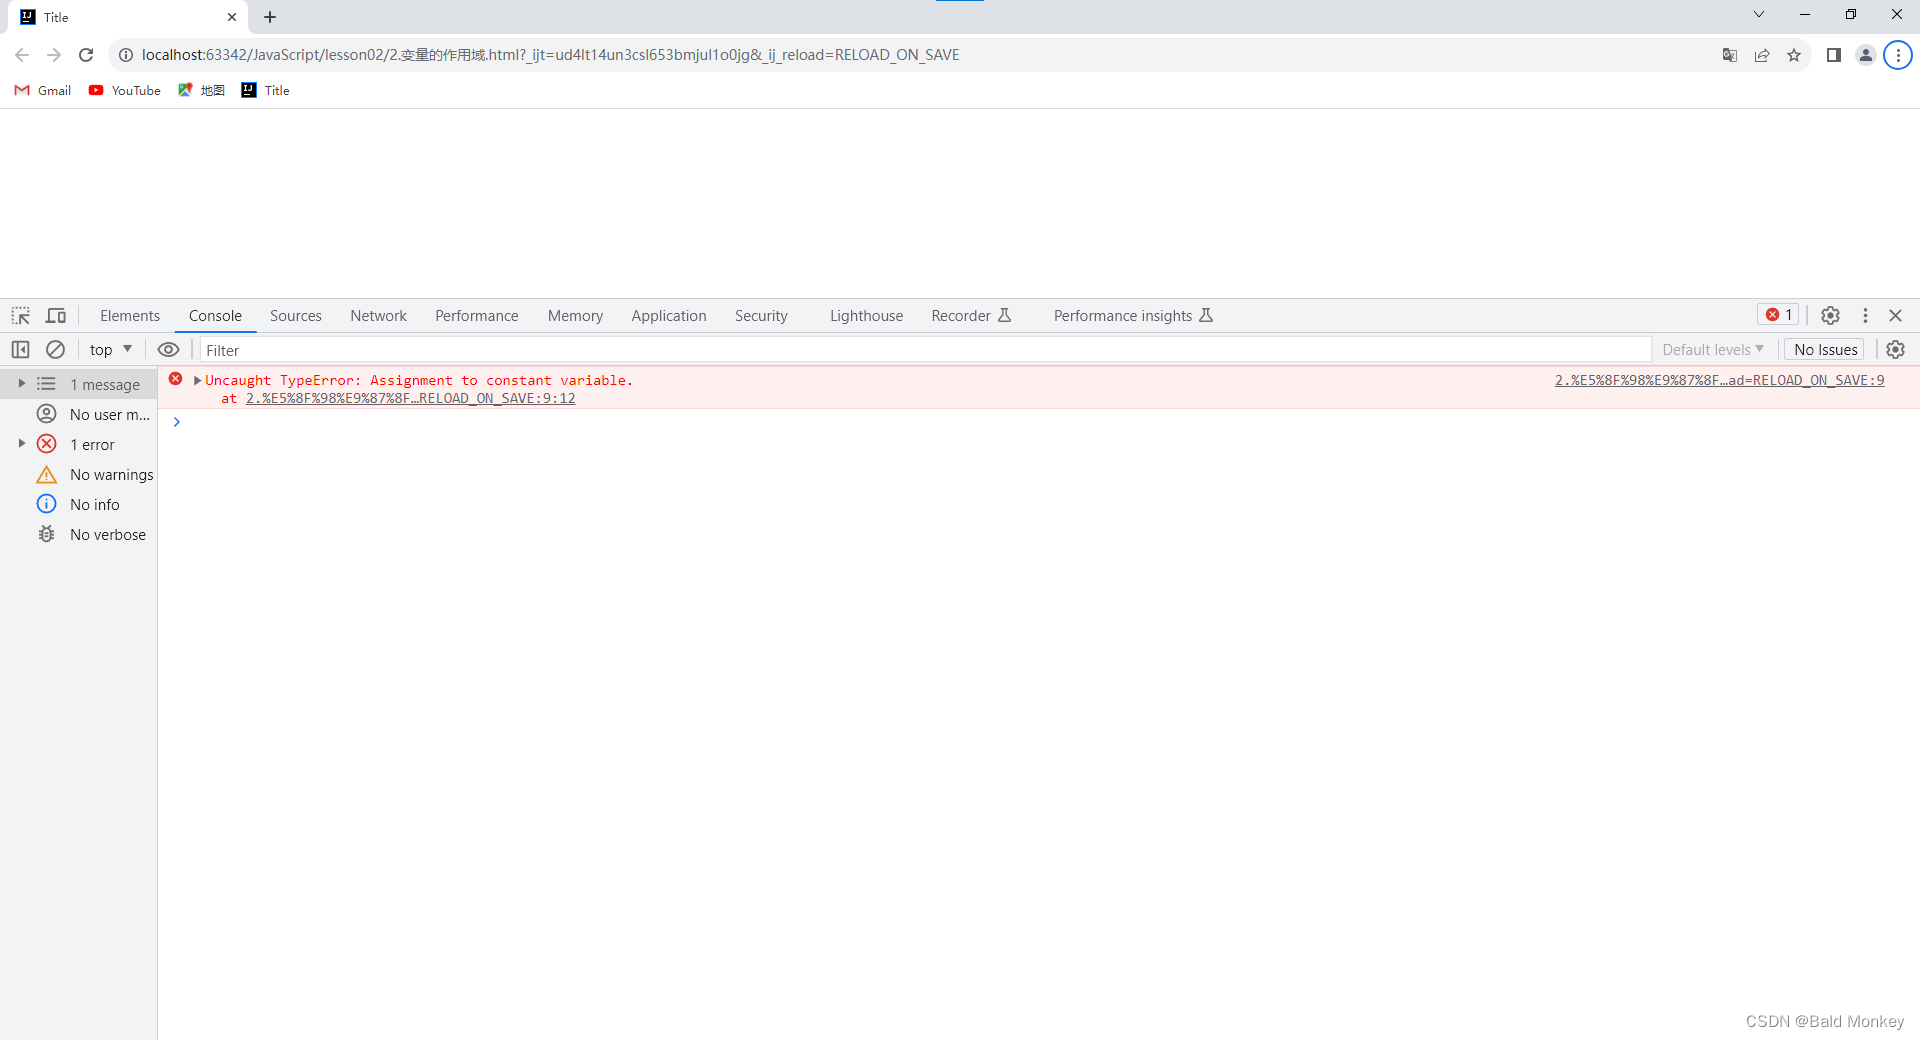Toggle the device toolbar icon
Image resolution: width=1920 pixels, height=1040 pixels.
coord(56,316)
